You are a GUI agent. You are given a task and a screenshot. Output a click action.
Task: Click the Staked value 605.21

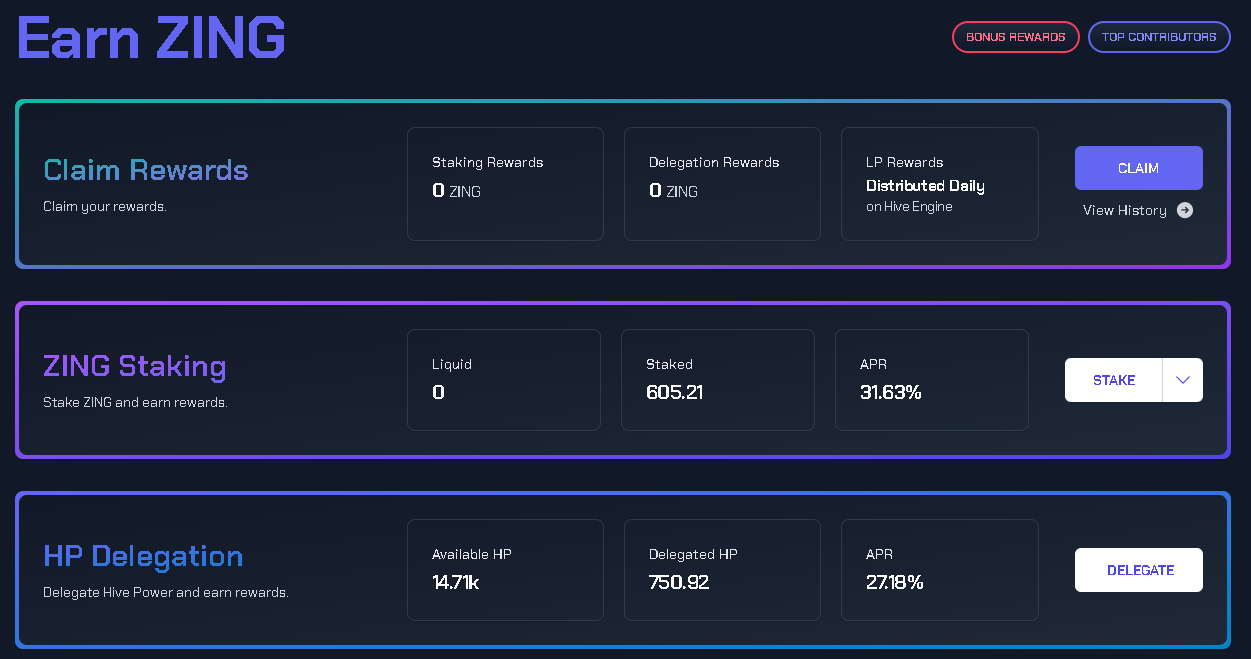(674, 392)
